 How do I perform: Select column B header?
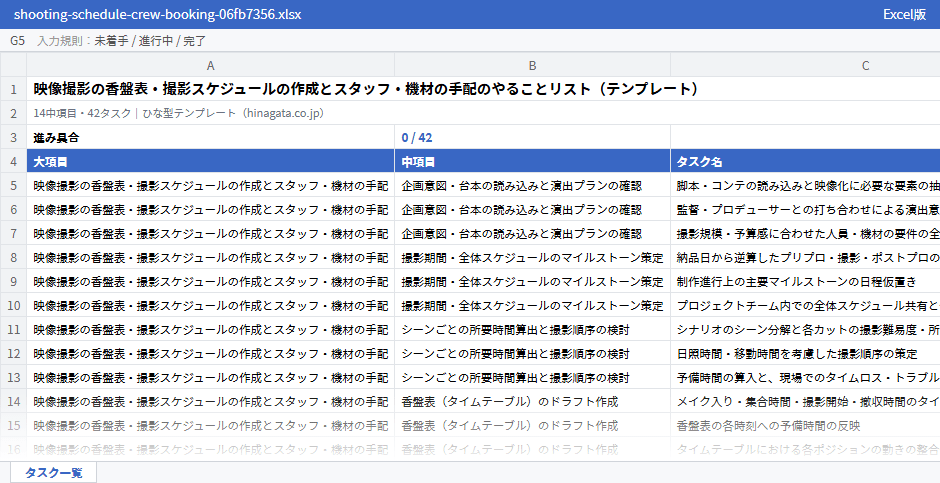pyautogui.click(x=532, y=65)
